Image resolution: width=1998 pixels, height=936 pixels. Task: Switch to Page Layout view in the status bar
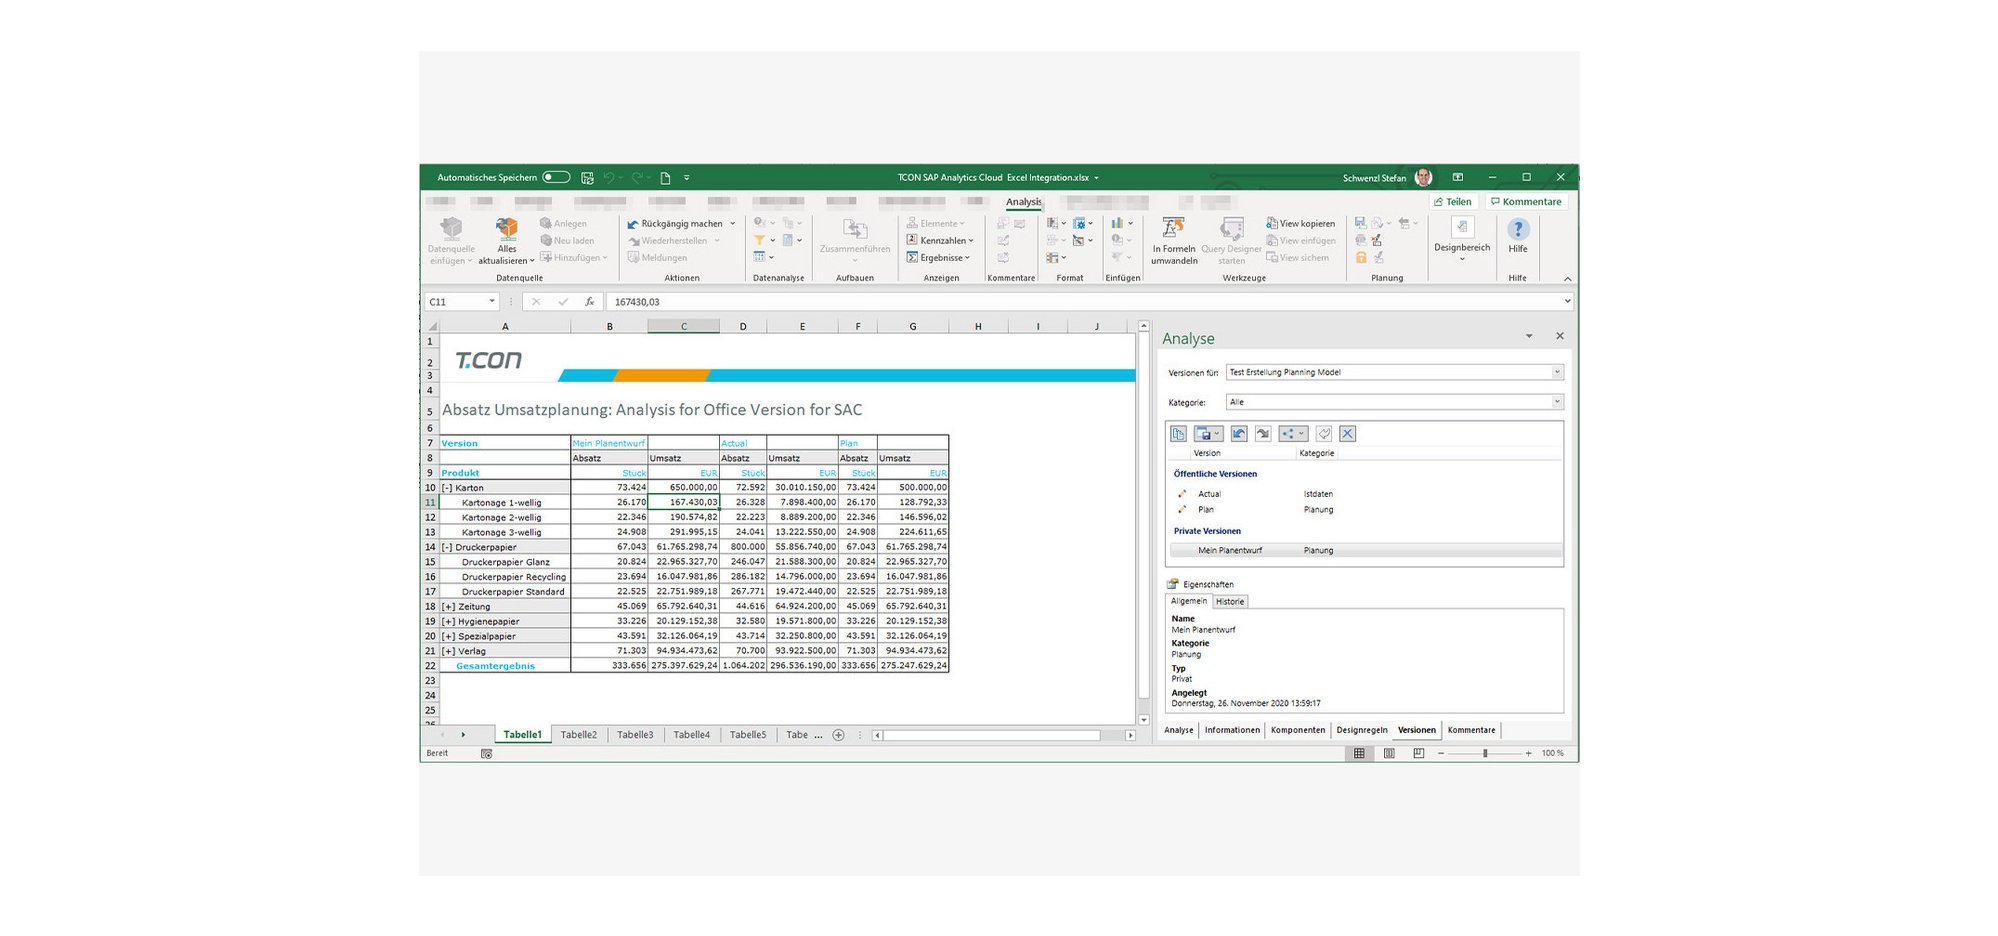[1389, 754]
